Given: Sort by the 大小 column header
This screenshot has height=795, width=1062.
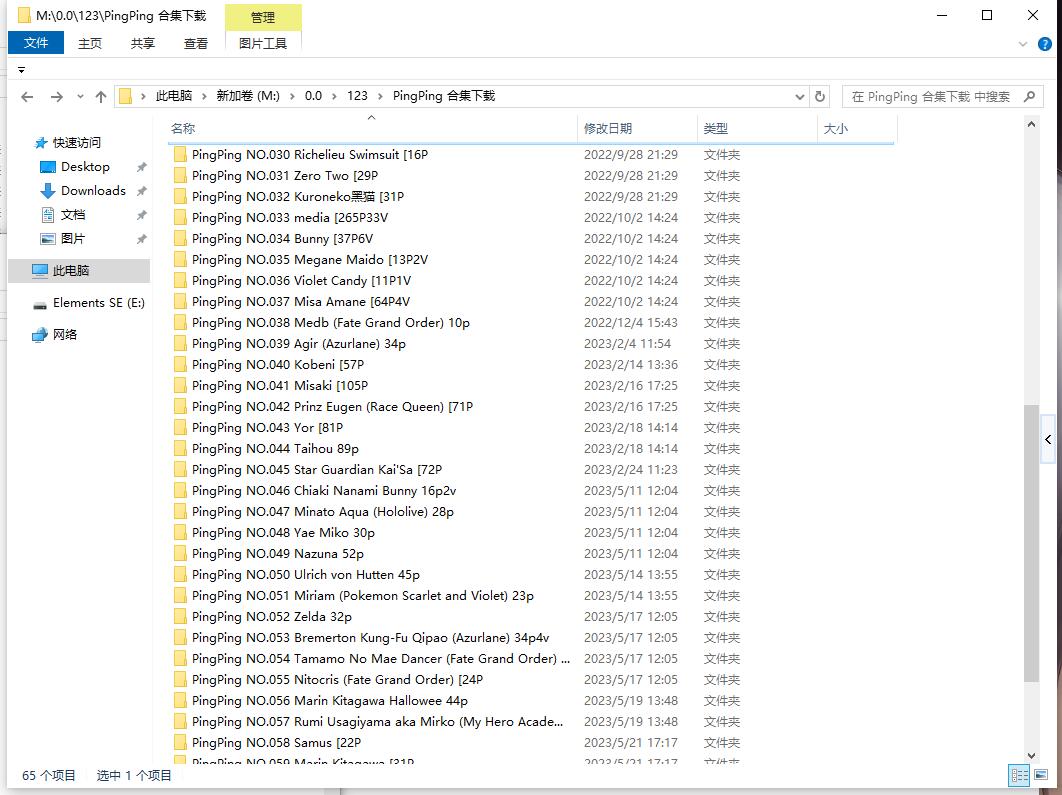Looking at the screenshot, I should click(857, 129).
